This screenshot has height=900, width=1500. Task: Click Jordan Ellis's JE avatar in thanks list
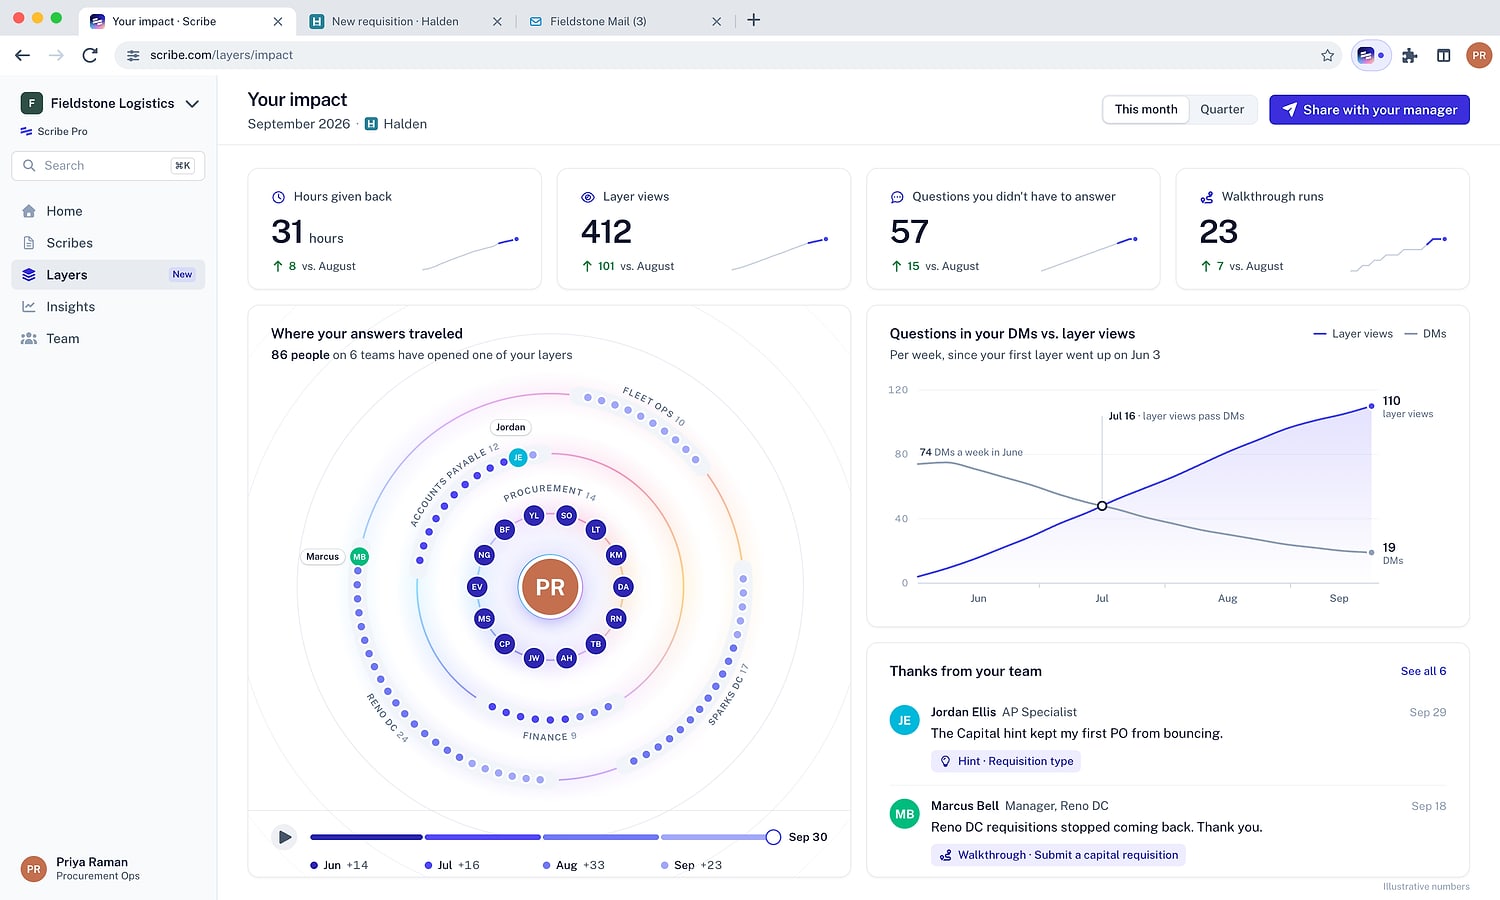coord(905,720)
